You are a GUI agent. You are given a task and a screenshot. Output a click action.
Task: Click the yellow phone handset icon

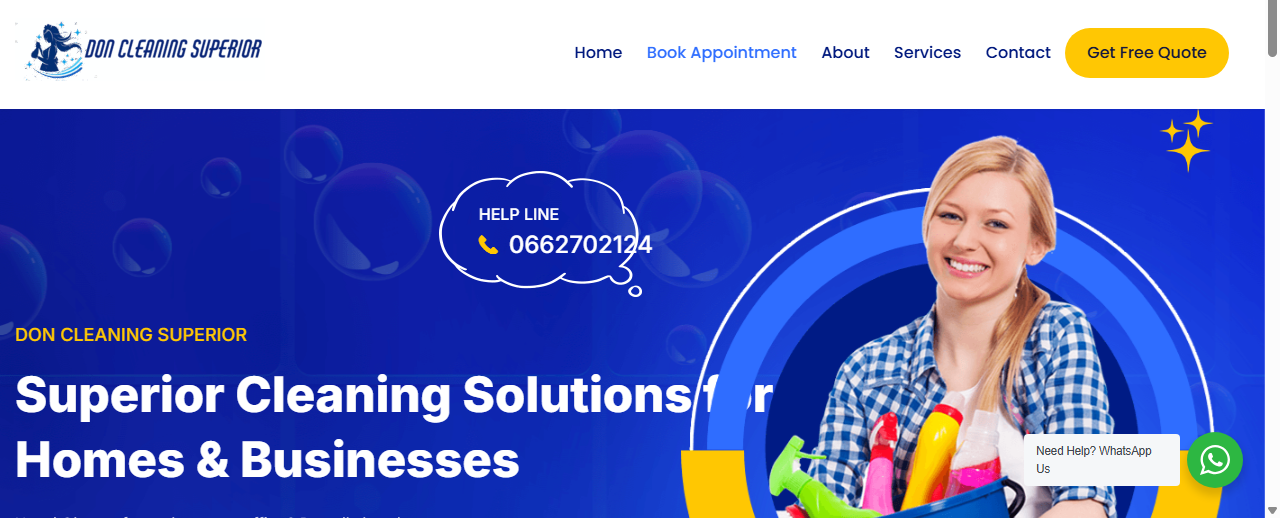pyautogui.click(x=488, y=244)
